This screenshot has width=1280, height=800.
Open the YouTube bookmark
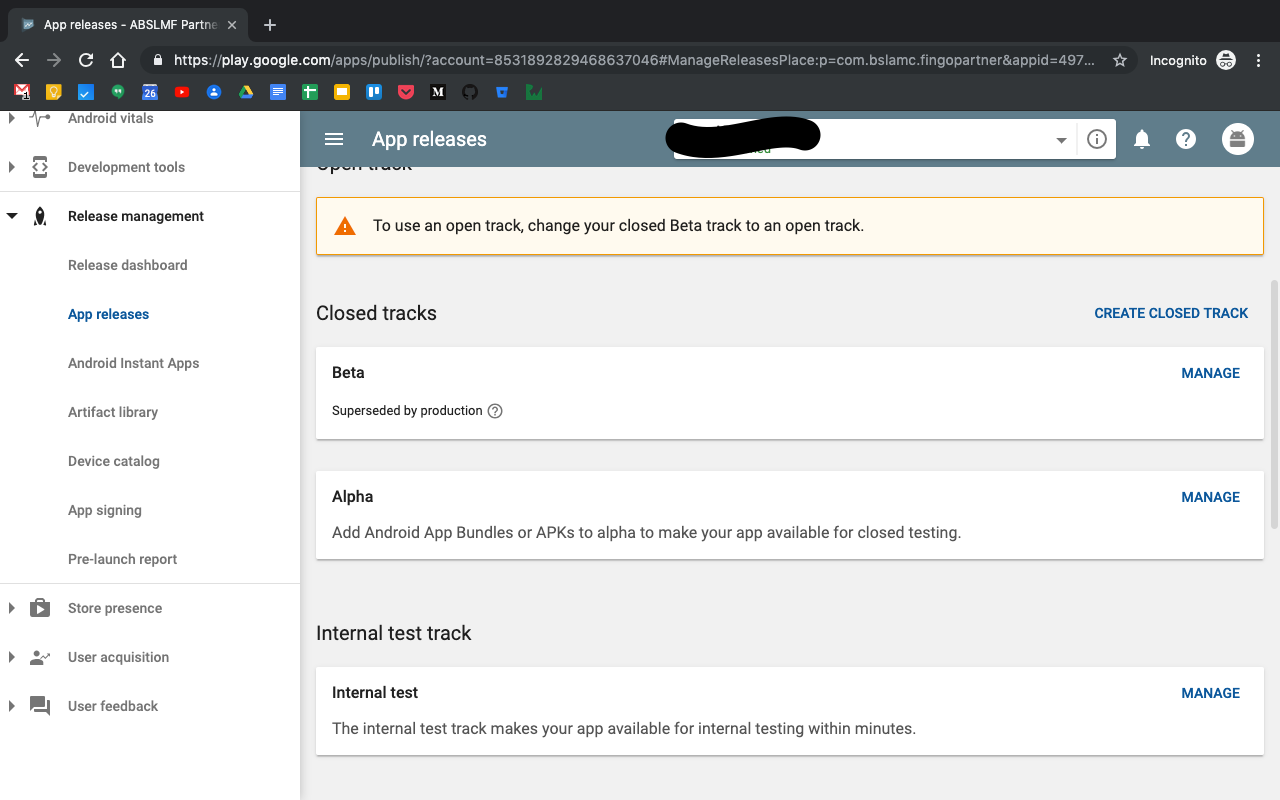[182, 92]
